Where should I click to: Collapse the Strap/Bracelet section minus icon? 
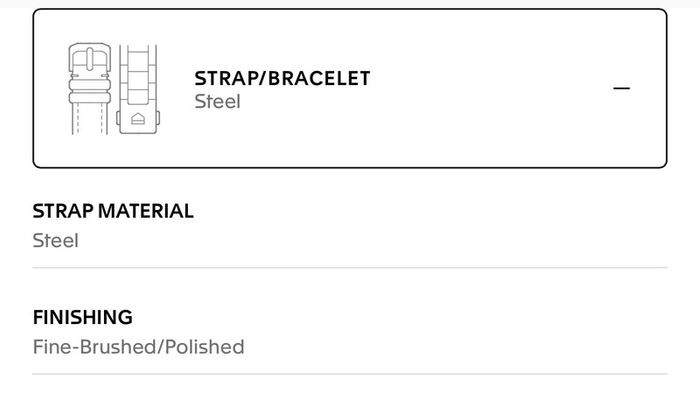[621, 88]
